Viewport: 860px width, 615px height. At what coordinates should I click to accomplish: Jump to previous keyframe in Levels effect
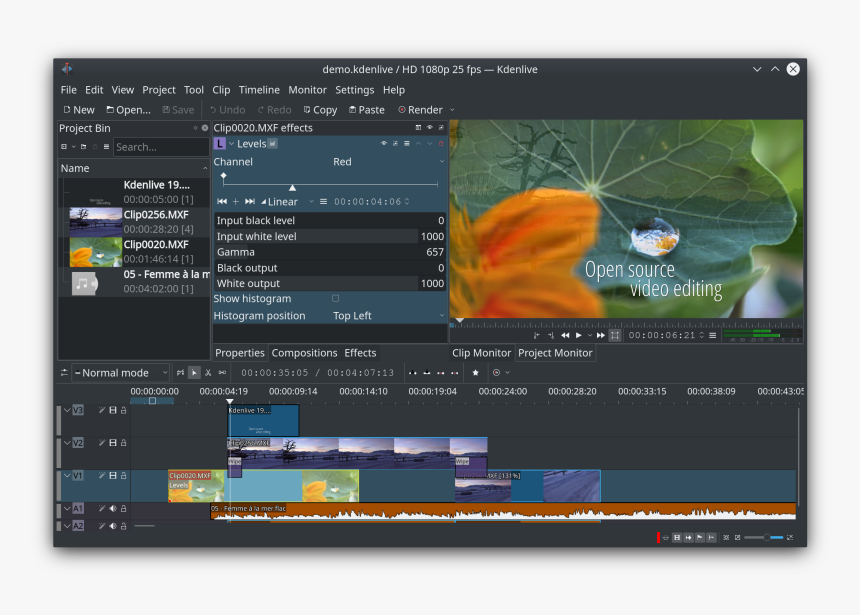coord(222,202)
